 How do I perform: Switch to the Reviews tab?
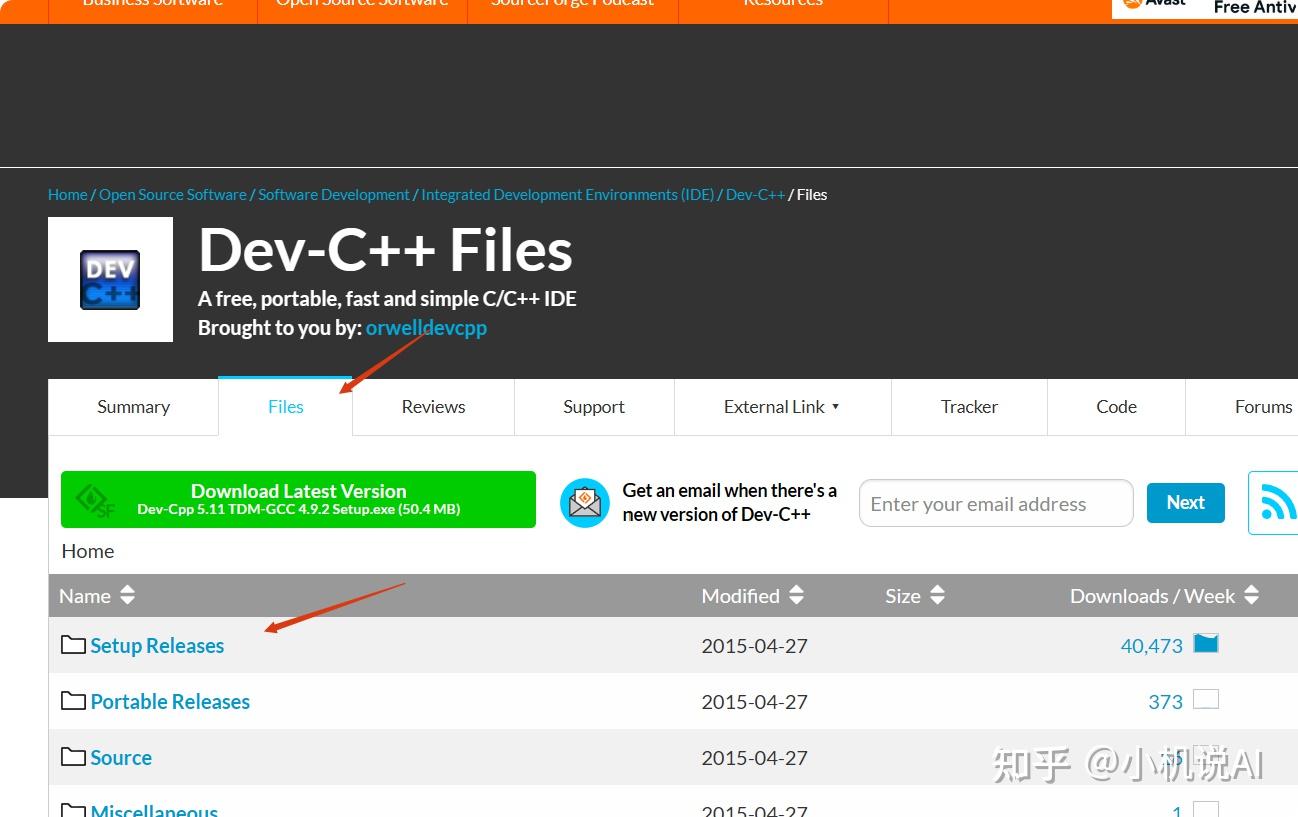click(x=432, y=407)
